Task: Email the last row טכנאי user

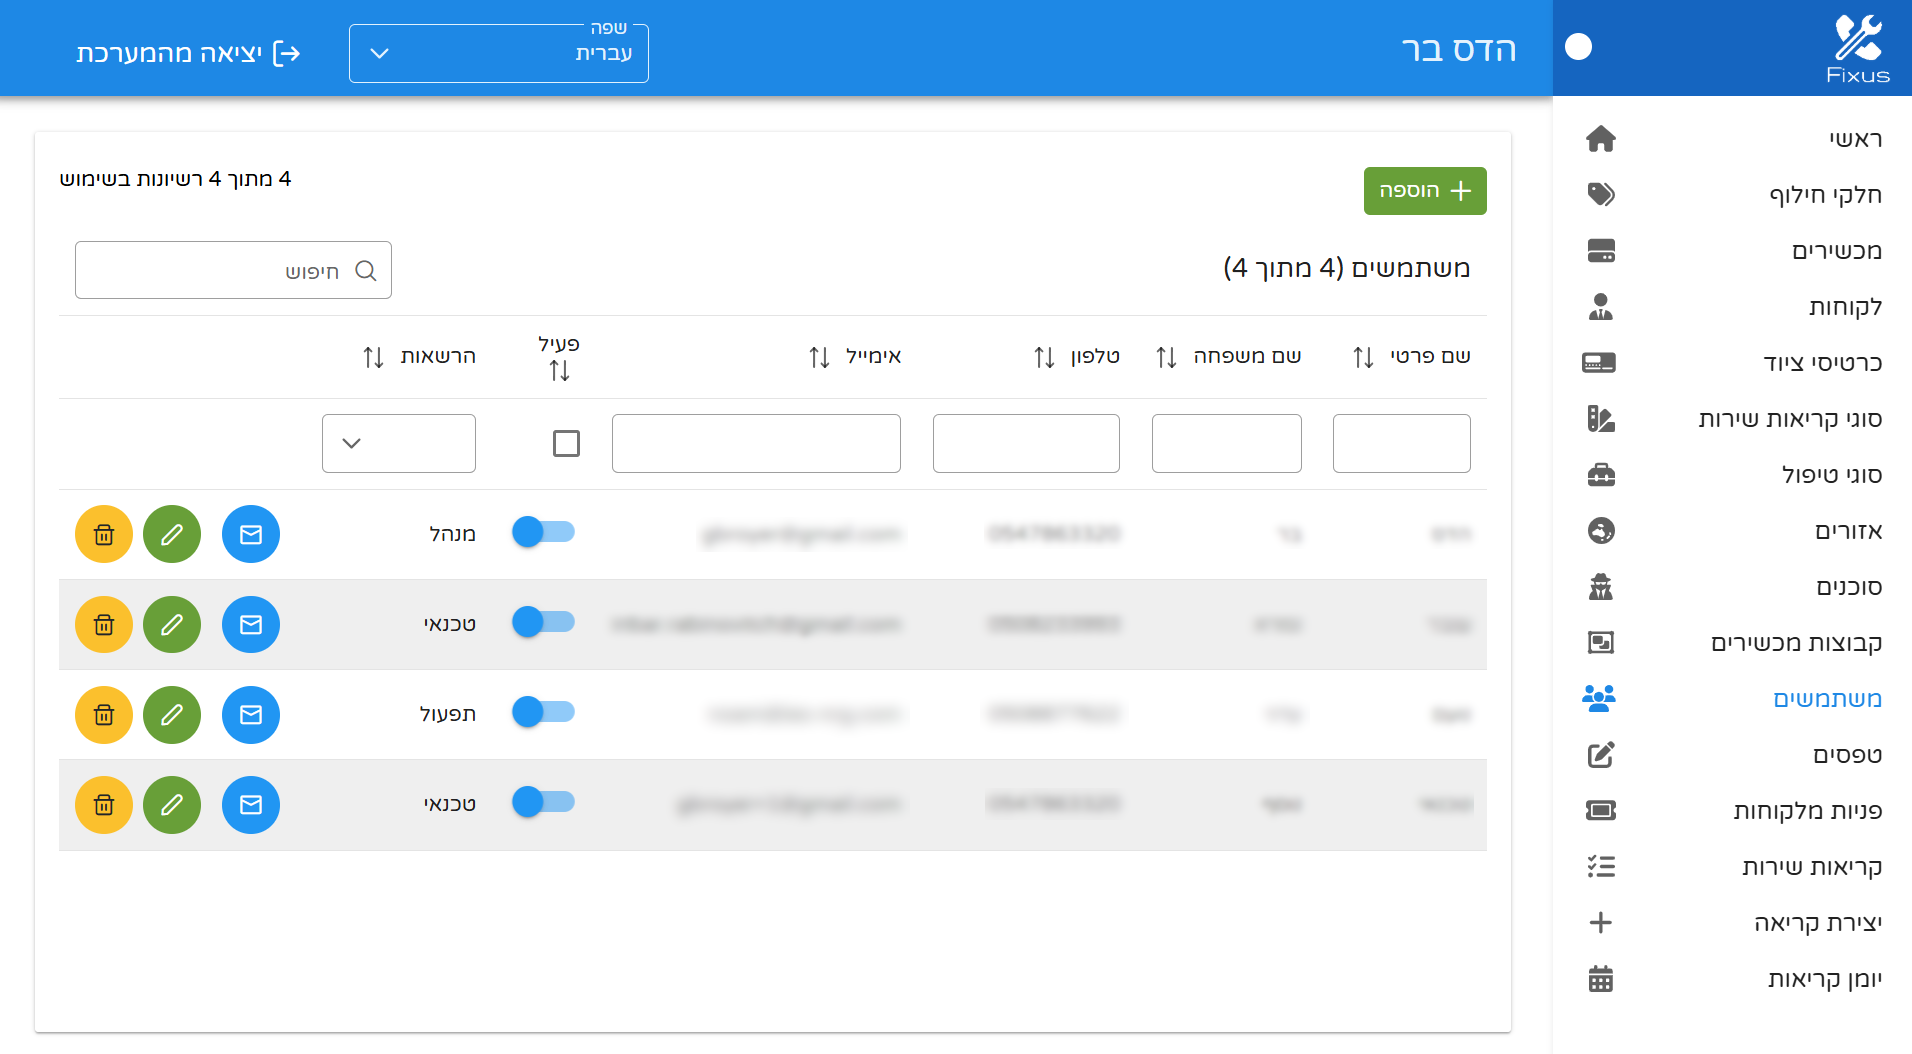Action: click(x=251, y=804)
